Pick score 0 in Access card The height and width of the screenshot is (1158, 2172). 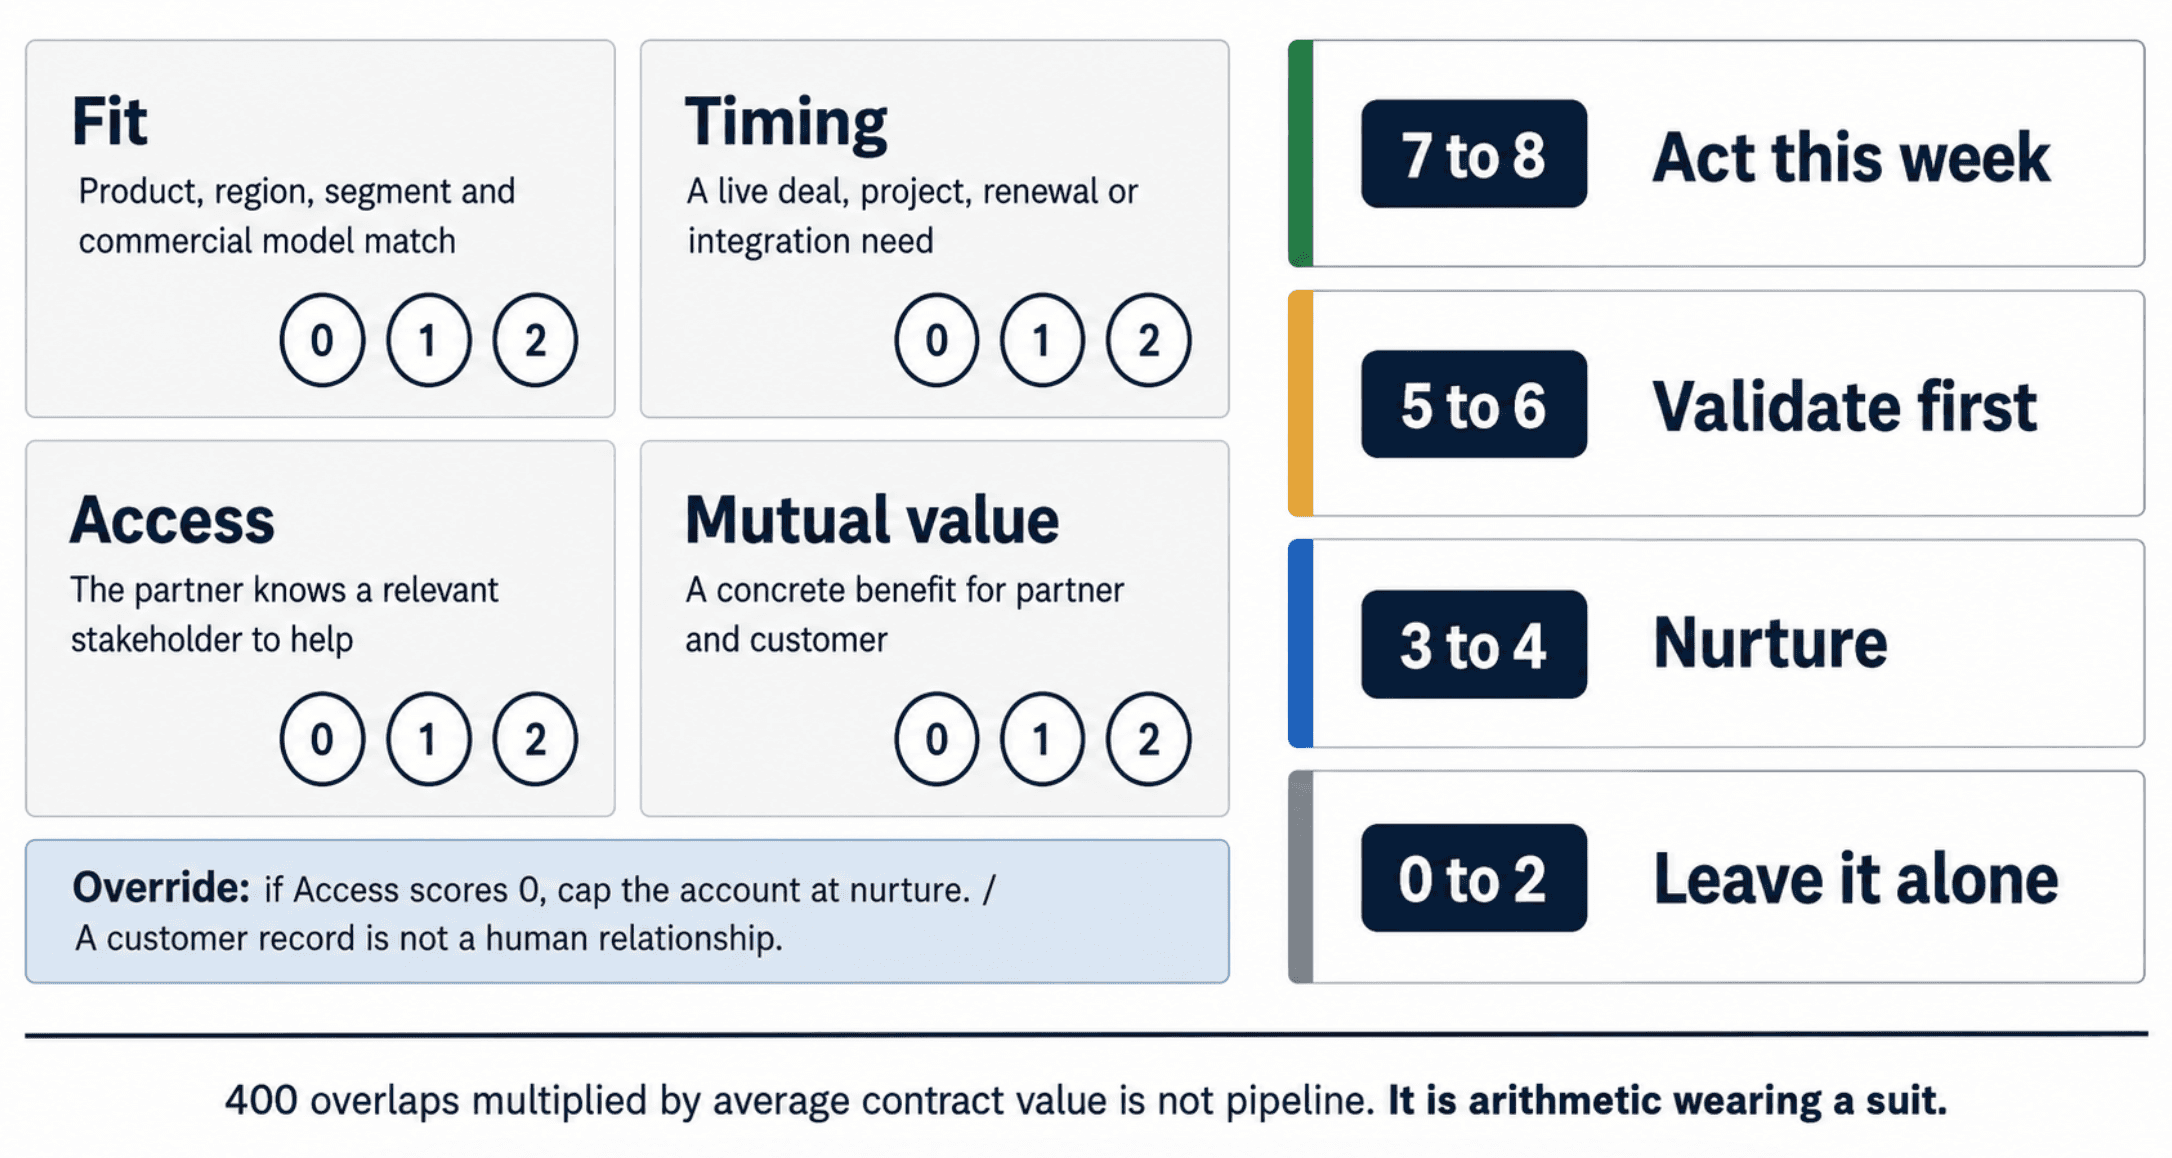point(322,739)
